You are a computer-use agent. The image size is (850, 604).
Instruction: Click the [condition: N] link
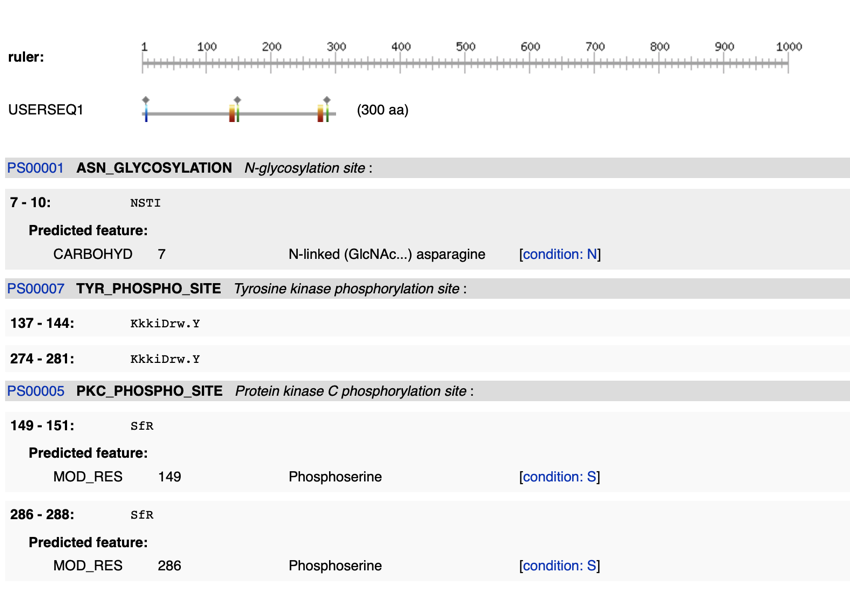560,254
